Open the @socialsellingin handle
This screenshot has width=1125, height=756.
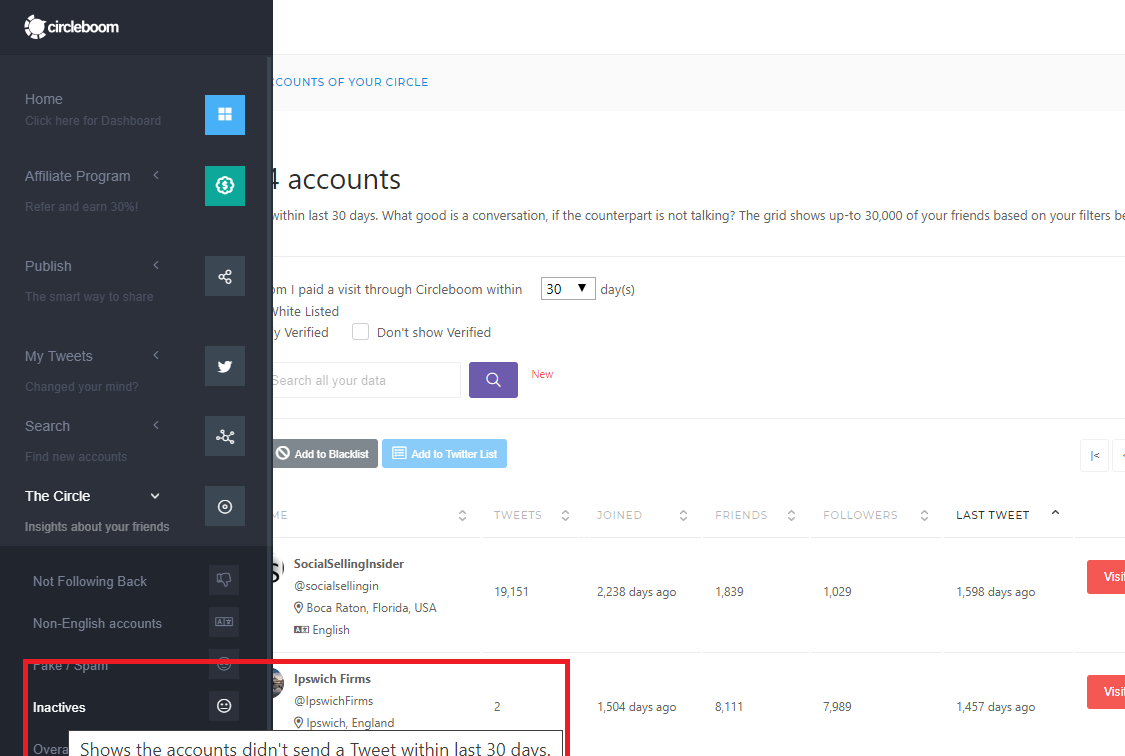[x=336, y=586]
